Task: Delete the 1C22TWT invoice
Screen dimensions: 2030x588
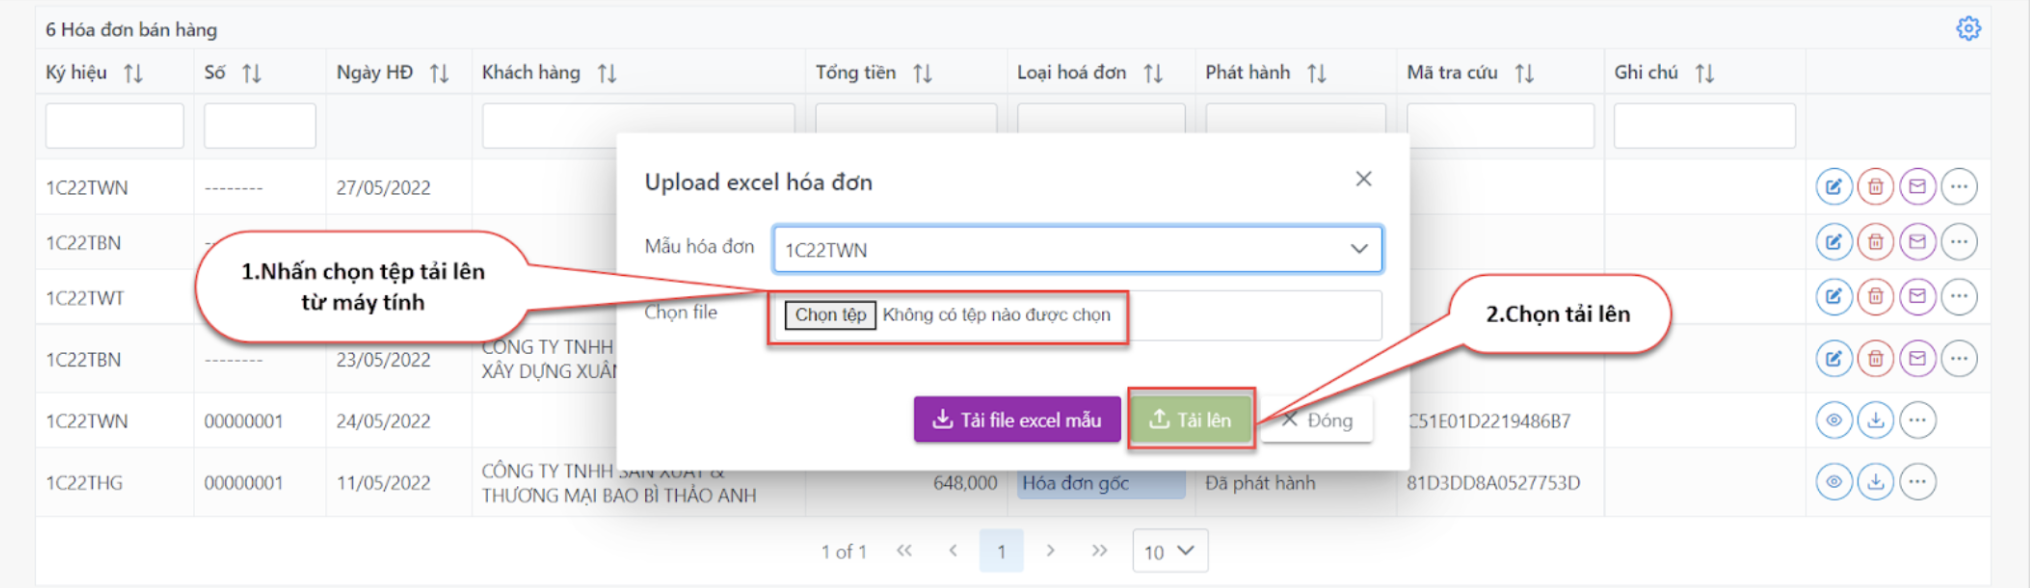Action: coord(1876,296)
